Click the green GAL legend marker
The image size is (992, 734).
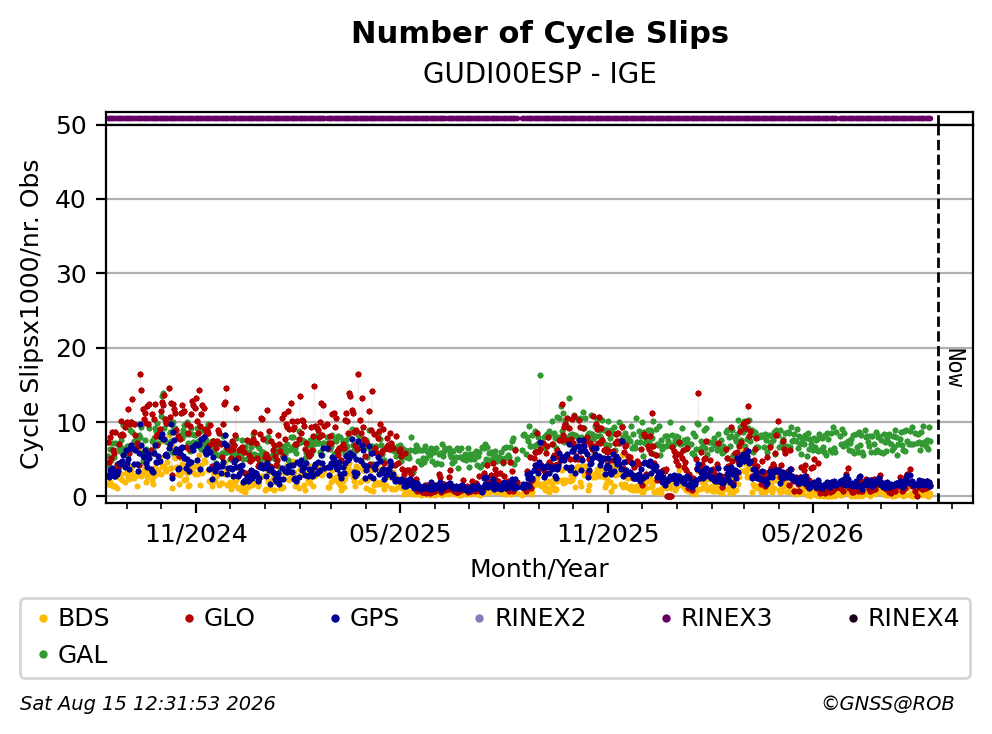pos(43,655)
